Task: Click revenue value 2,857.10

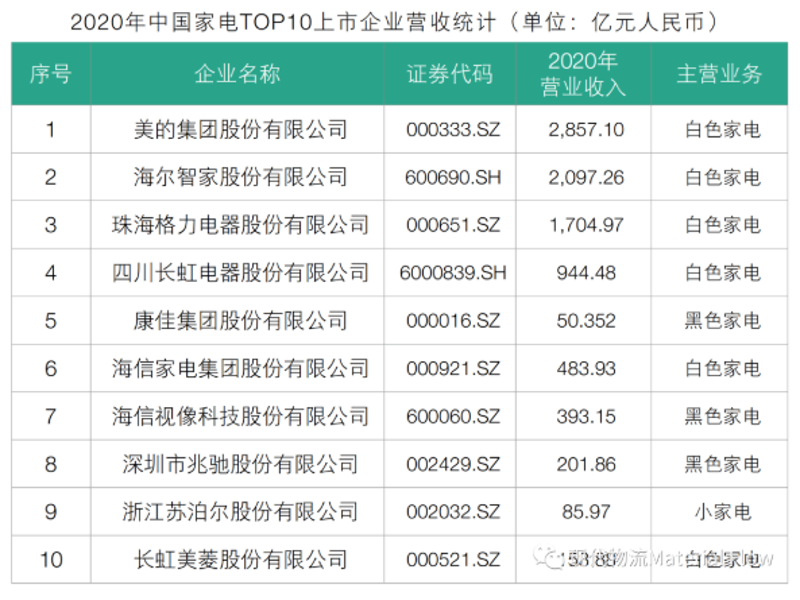Action: click(586, 130)
